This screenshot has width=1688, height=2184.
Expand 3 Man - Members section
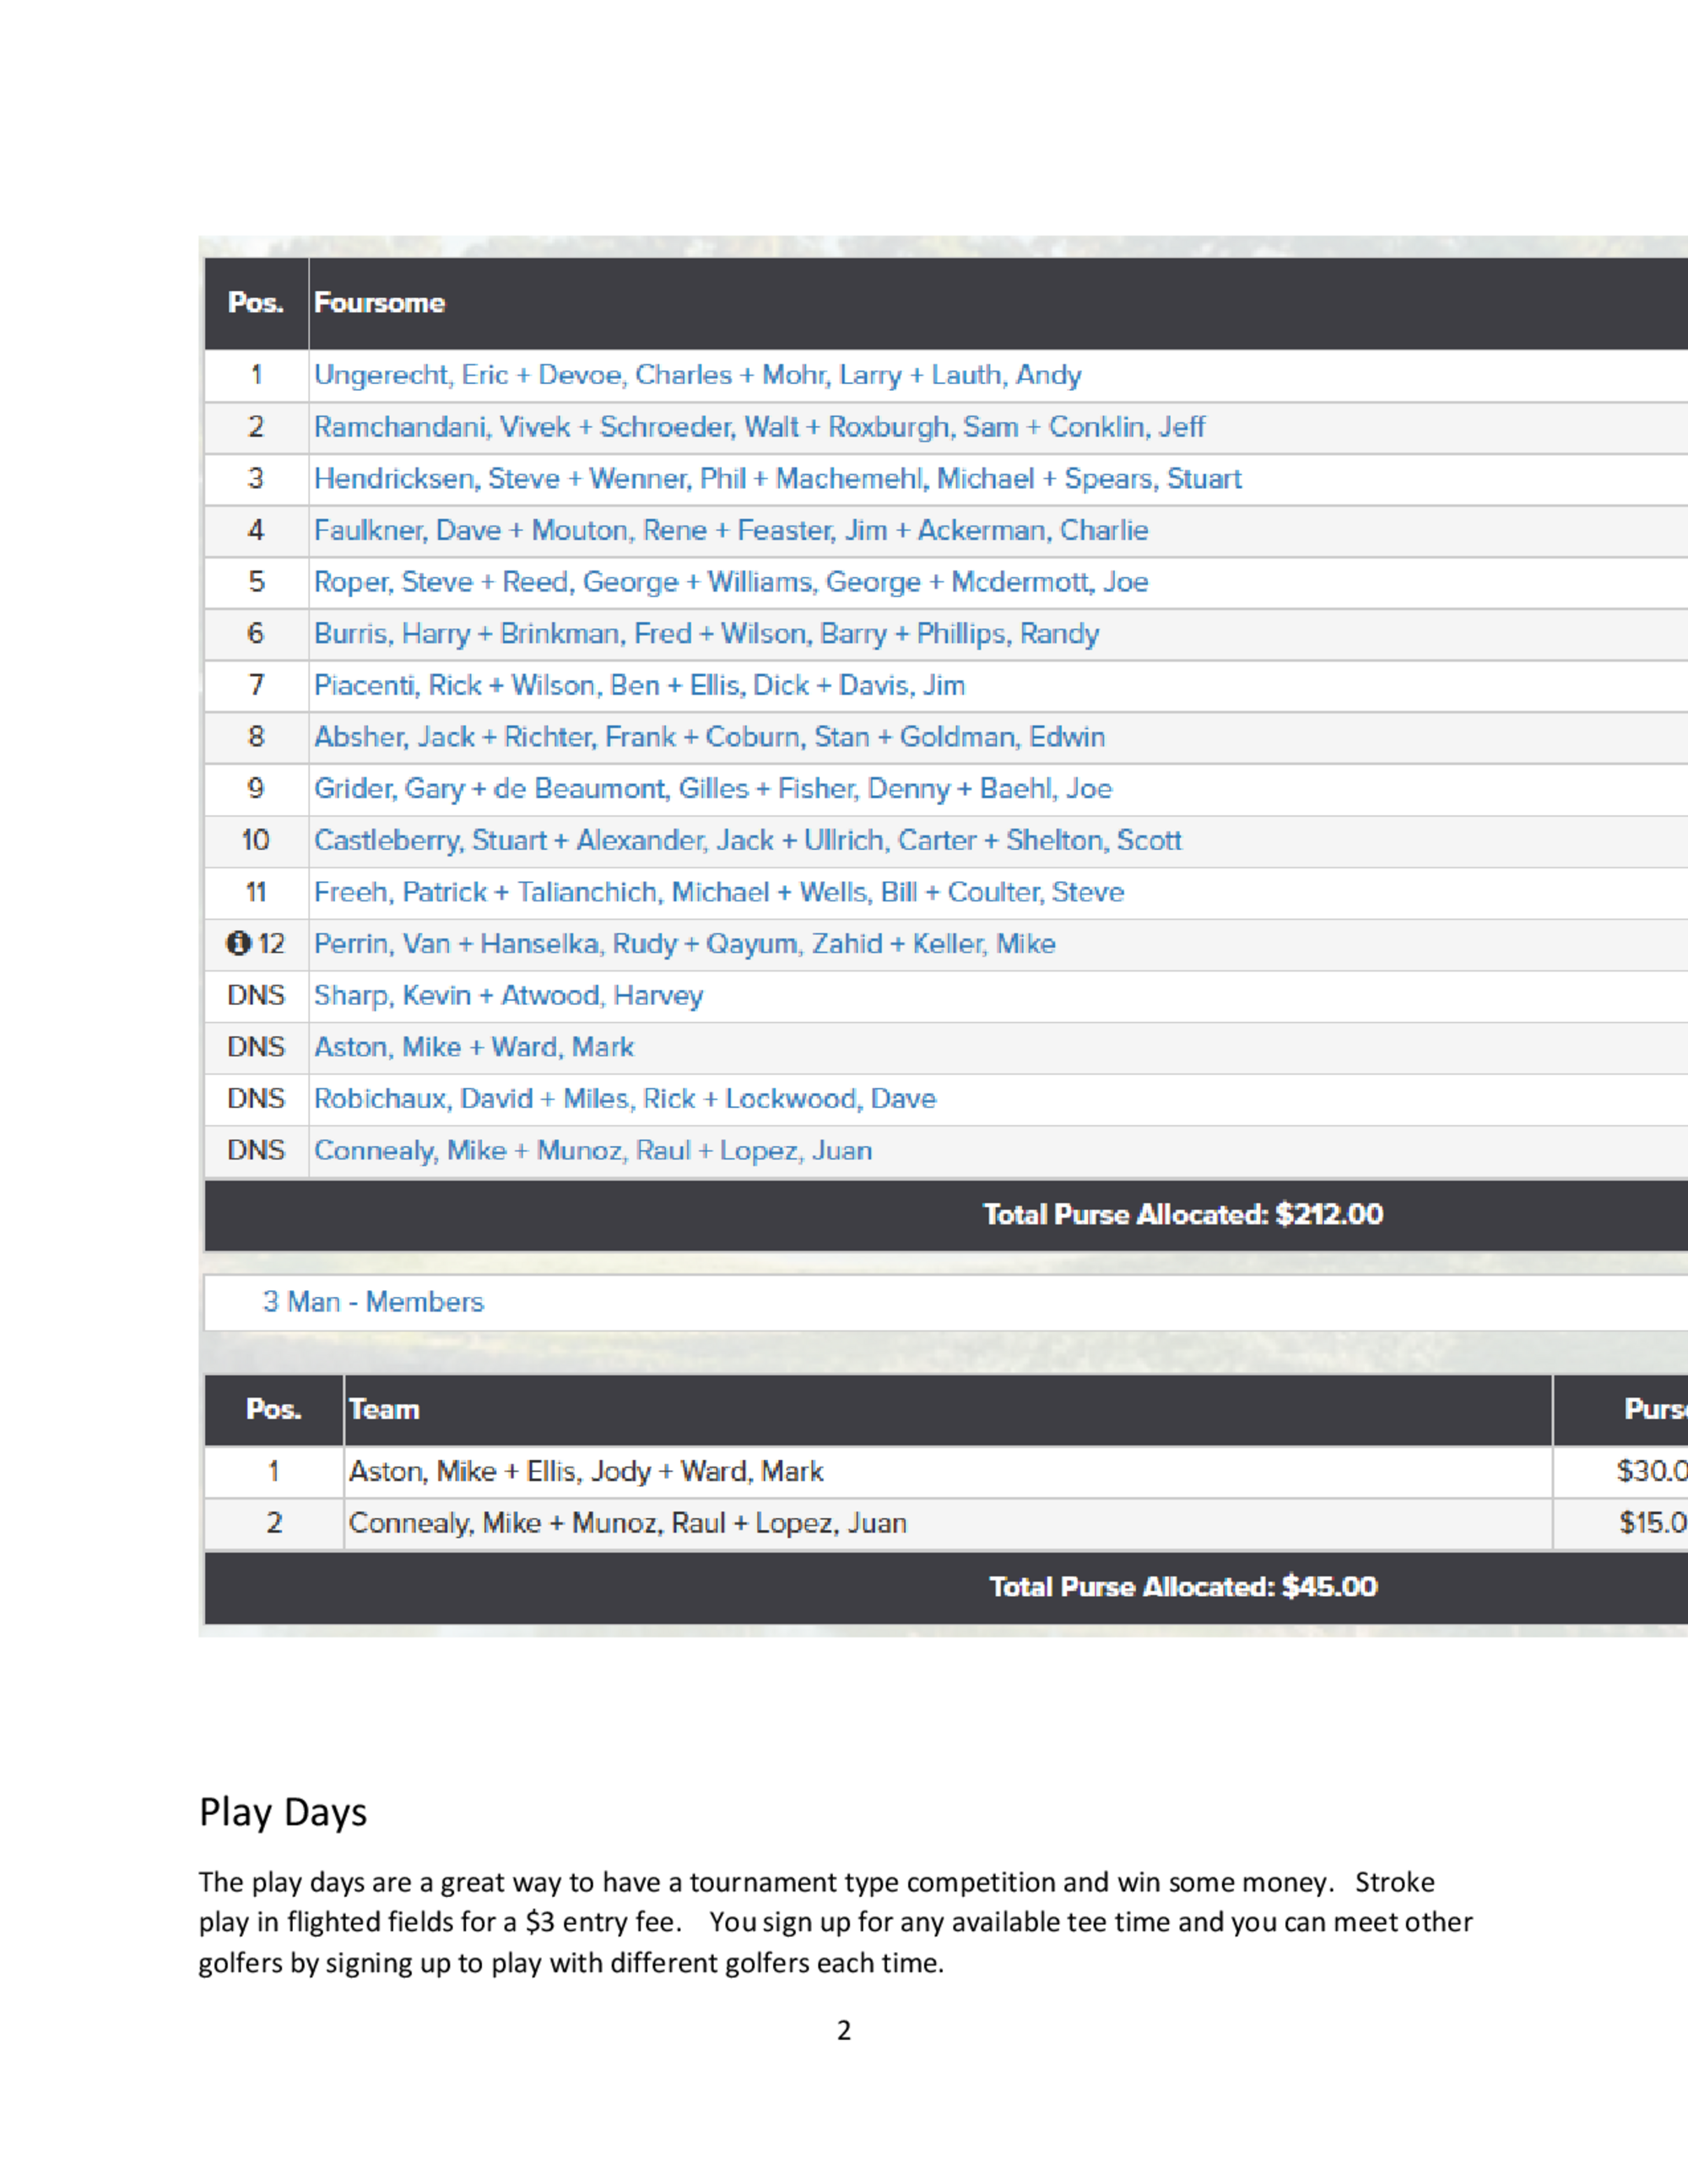point(373,1302)
